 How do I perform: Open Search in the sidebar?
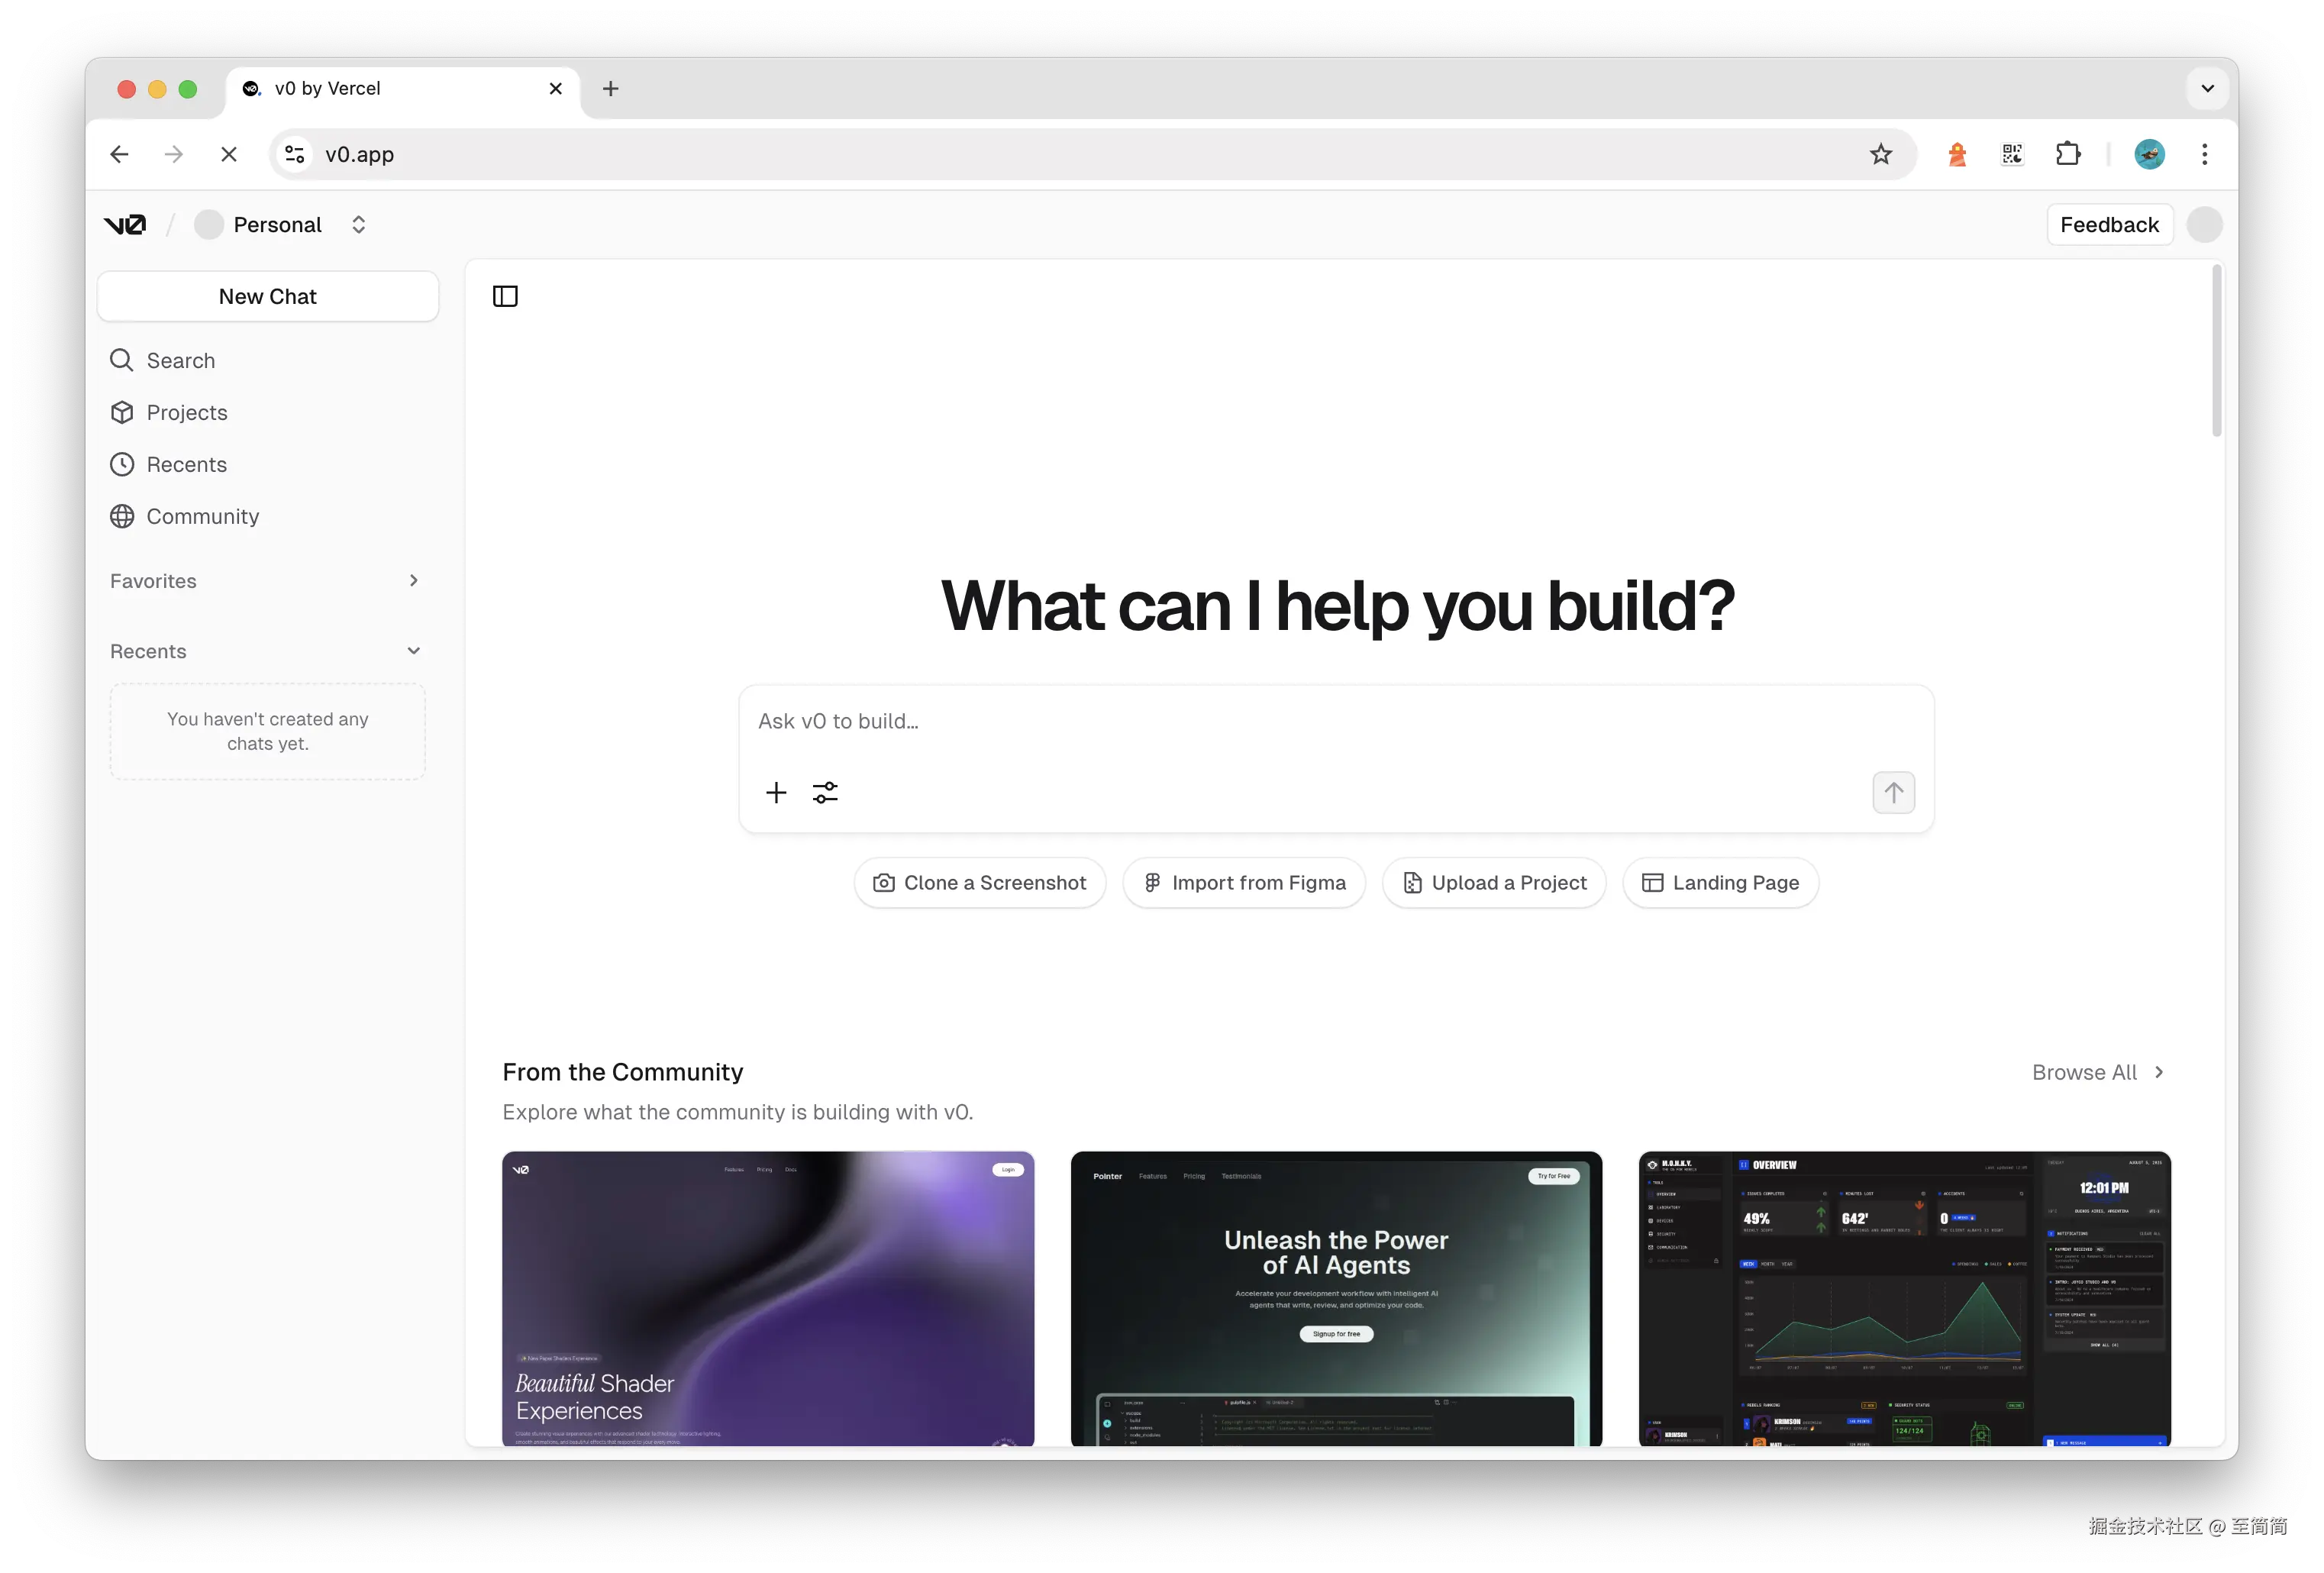(180, 360)
